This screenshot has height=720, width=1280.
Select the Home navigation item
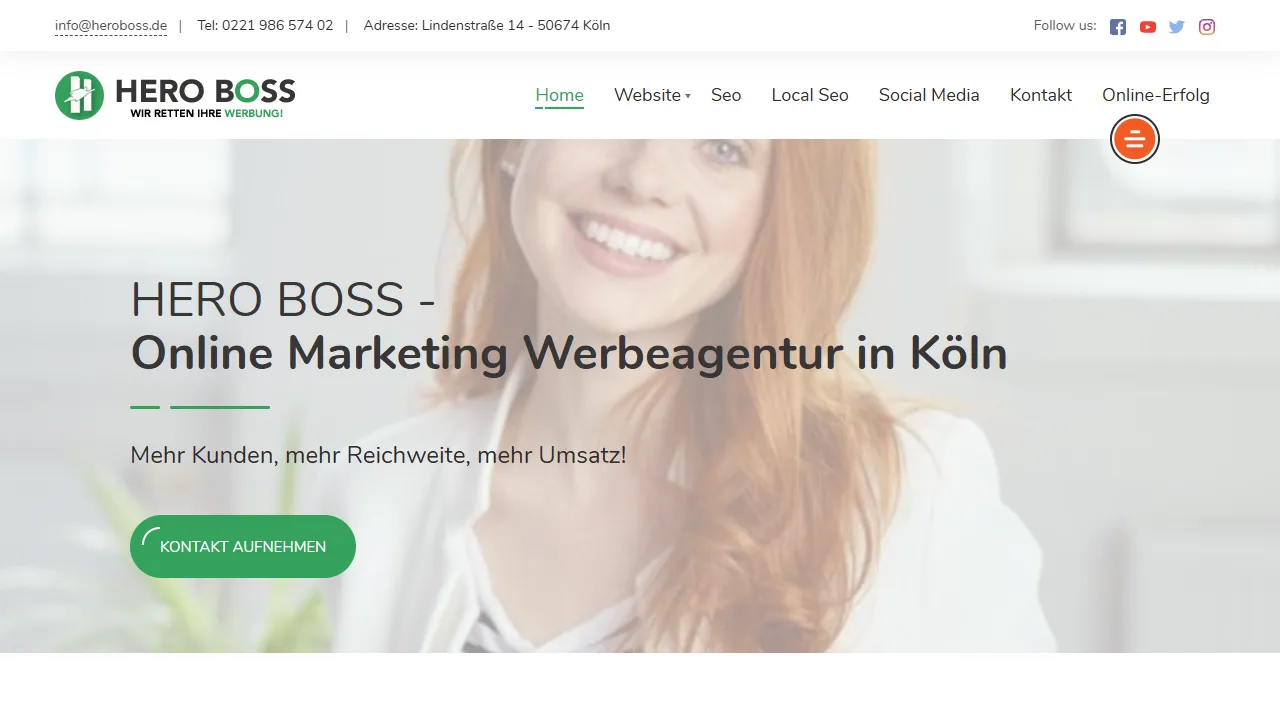[559, 94]
